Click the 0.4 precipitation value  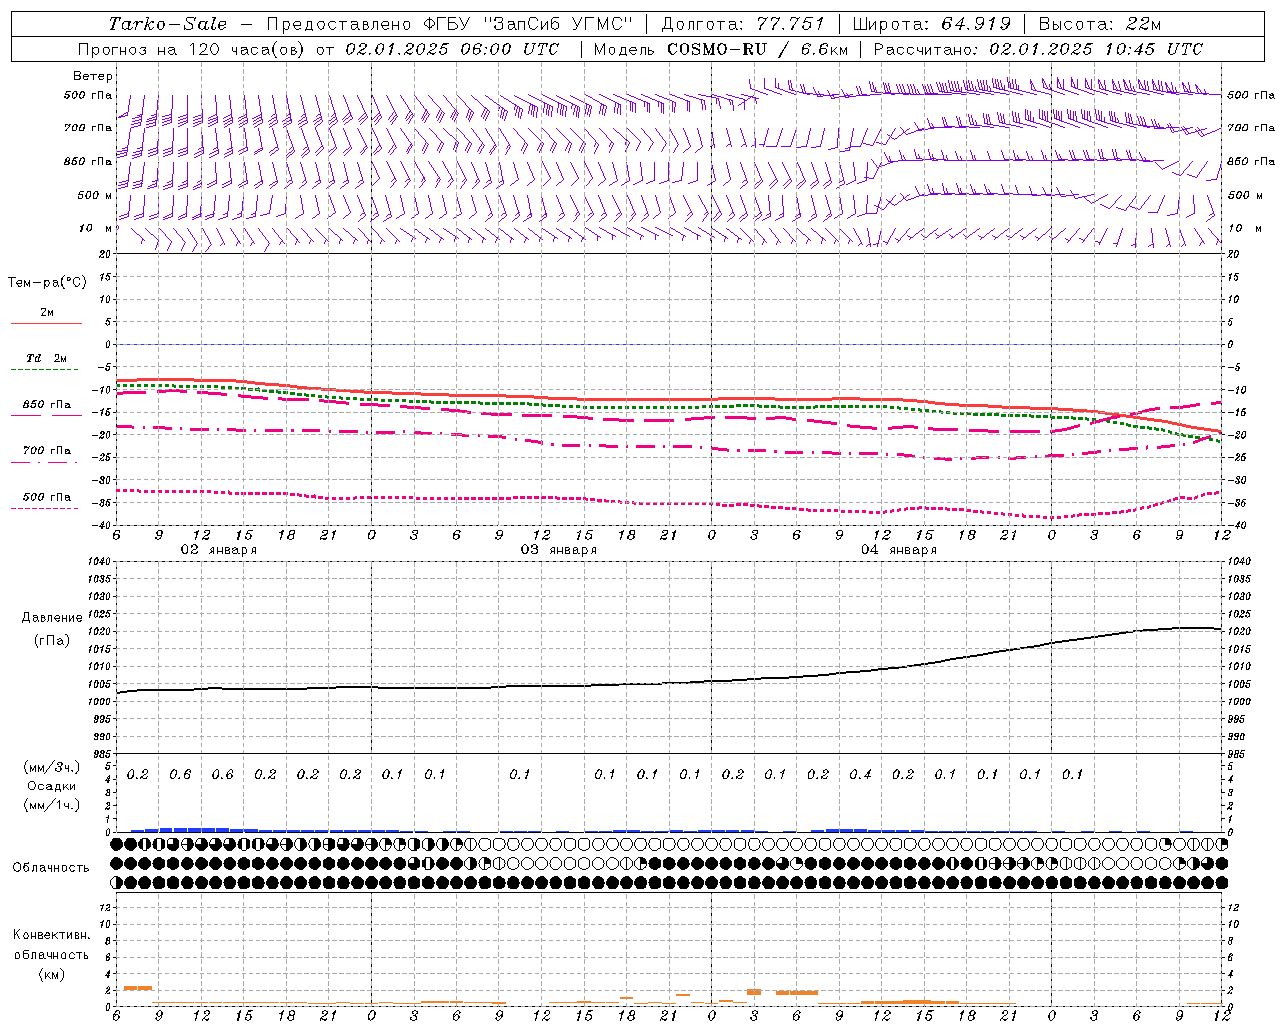tap(860, 774)
